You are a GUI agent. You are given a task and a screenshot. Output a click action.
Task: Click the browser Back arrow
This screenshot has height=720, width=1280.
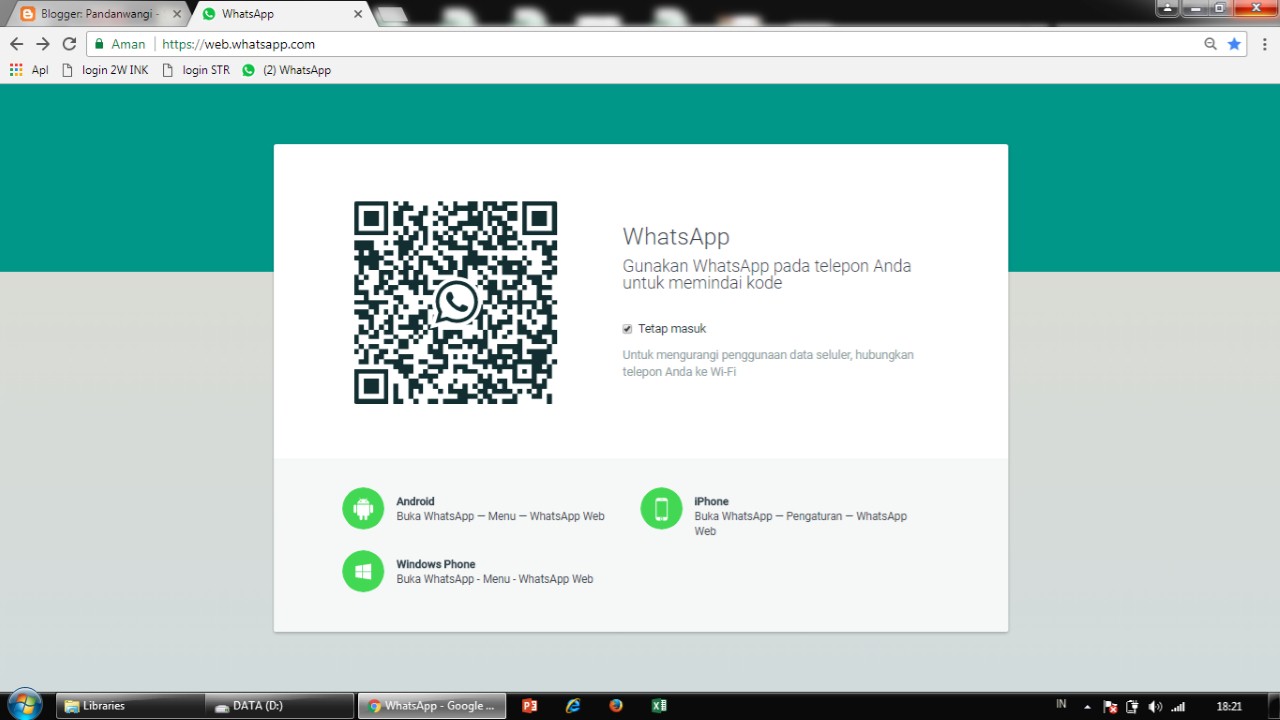coord(16,44)
